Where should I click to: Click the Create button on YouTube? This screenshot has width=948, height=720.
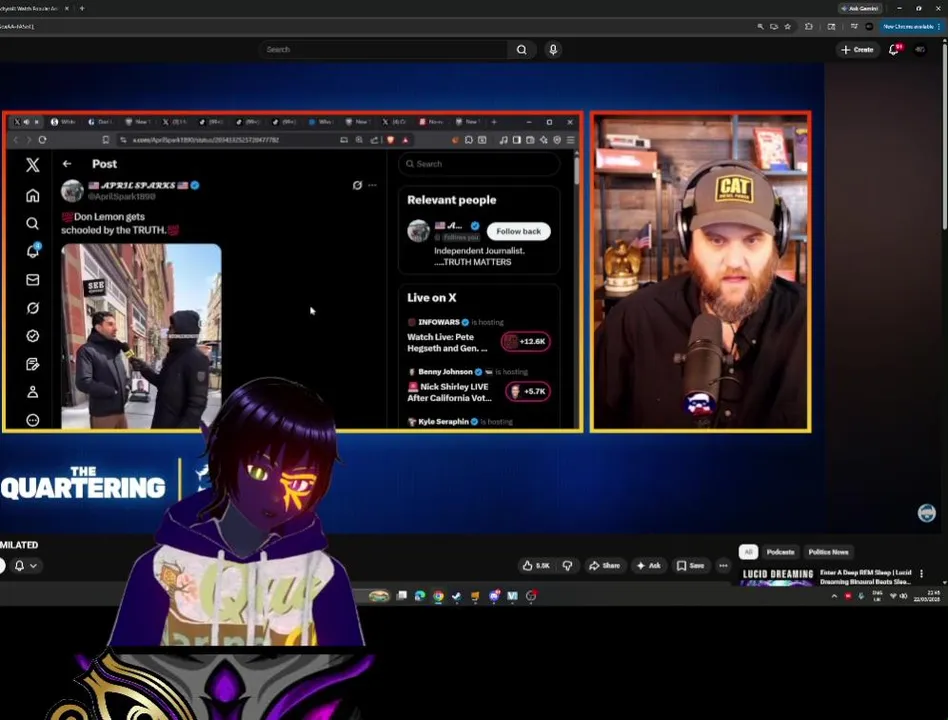point(857,50)
